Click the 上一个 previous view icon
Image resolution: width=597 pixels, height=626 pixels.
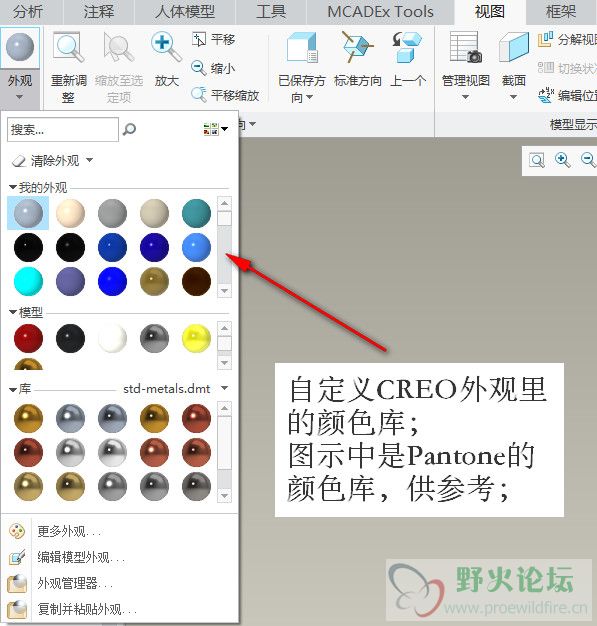click(407, 48)
